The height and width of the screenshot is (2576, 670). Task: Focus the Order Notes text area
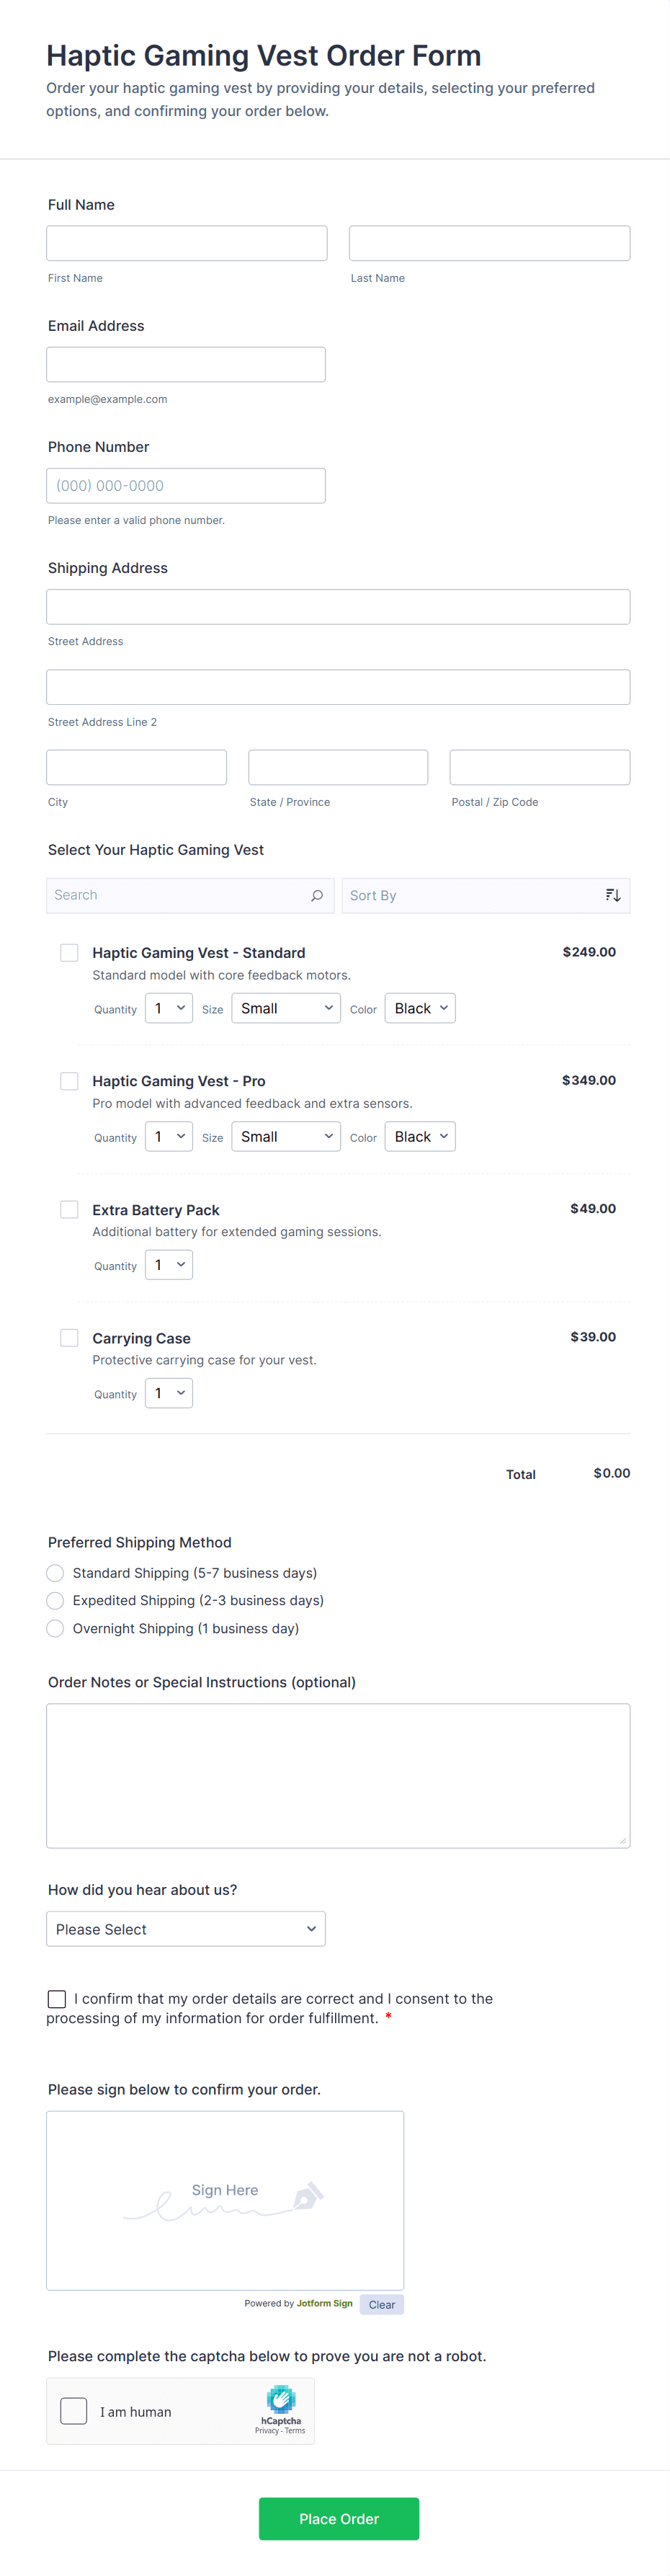click(338, 1775)
